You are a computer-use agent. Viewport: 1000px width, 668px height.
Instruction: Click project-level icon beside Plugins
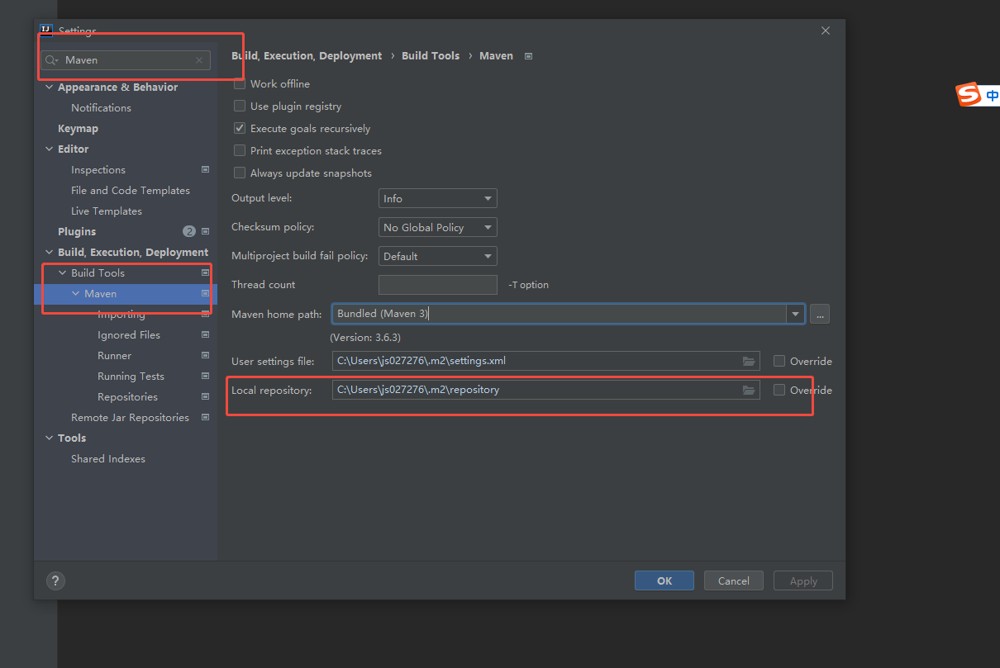coord(205,232)
